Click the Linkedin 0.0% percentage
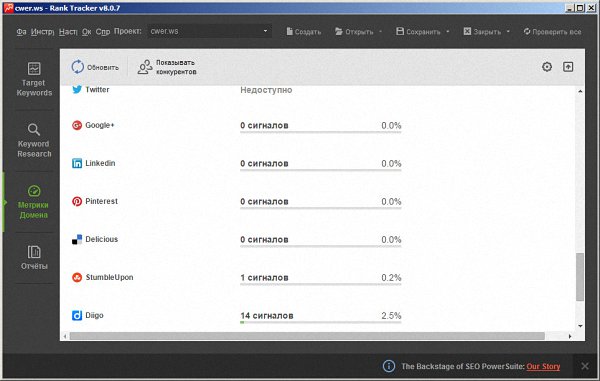600x381 pixels. [391, 164]
